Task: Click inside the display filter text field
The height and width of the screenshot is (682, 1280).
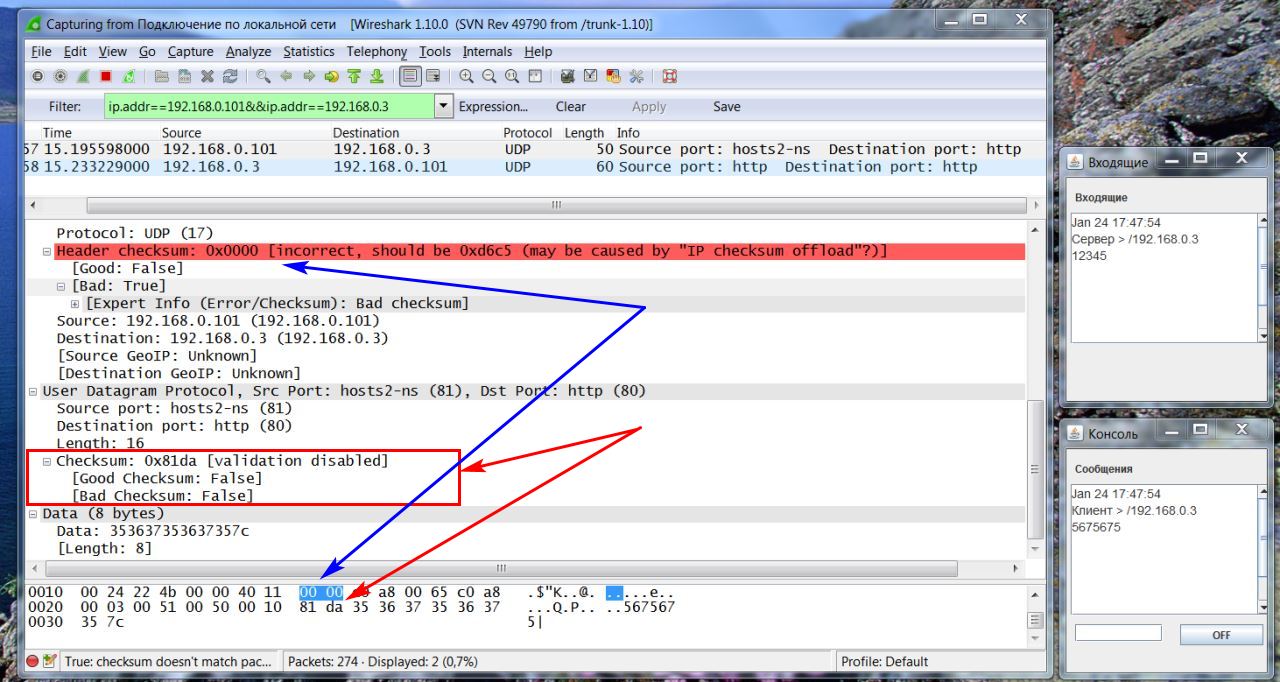Action: 268,106
